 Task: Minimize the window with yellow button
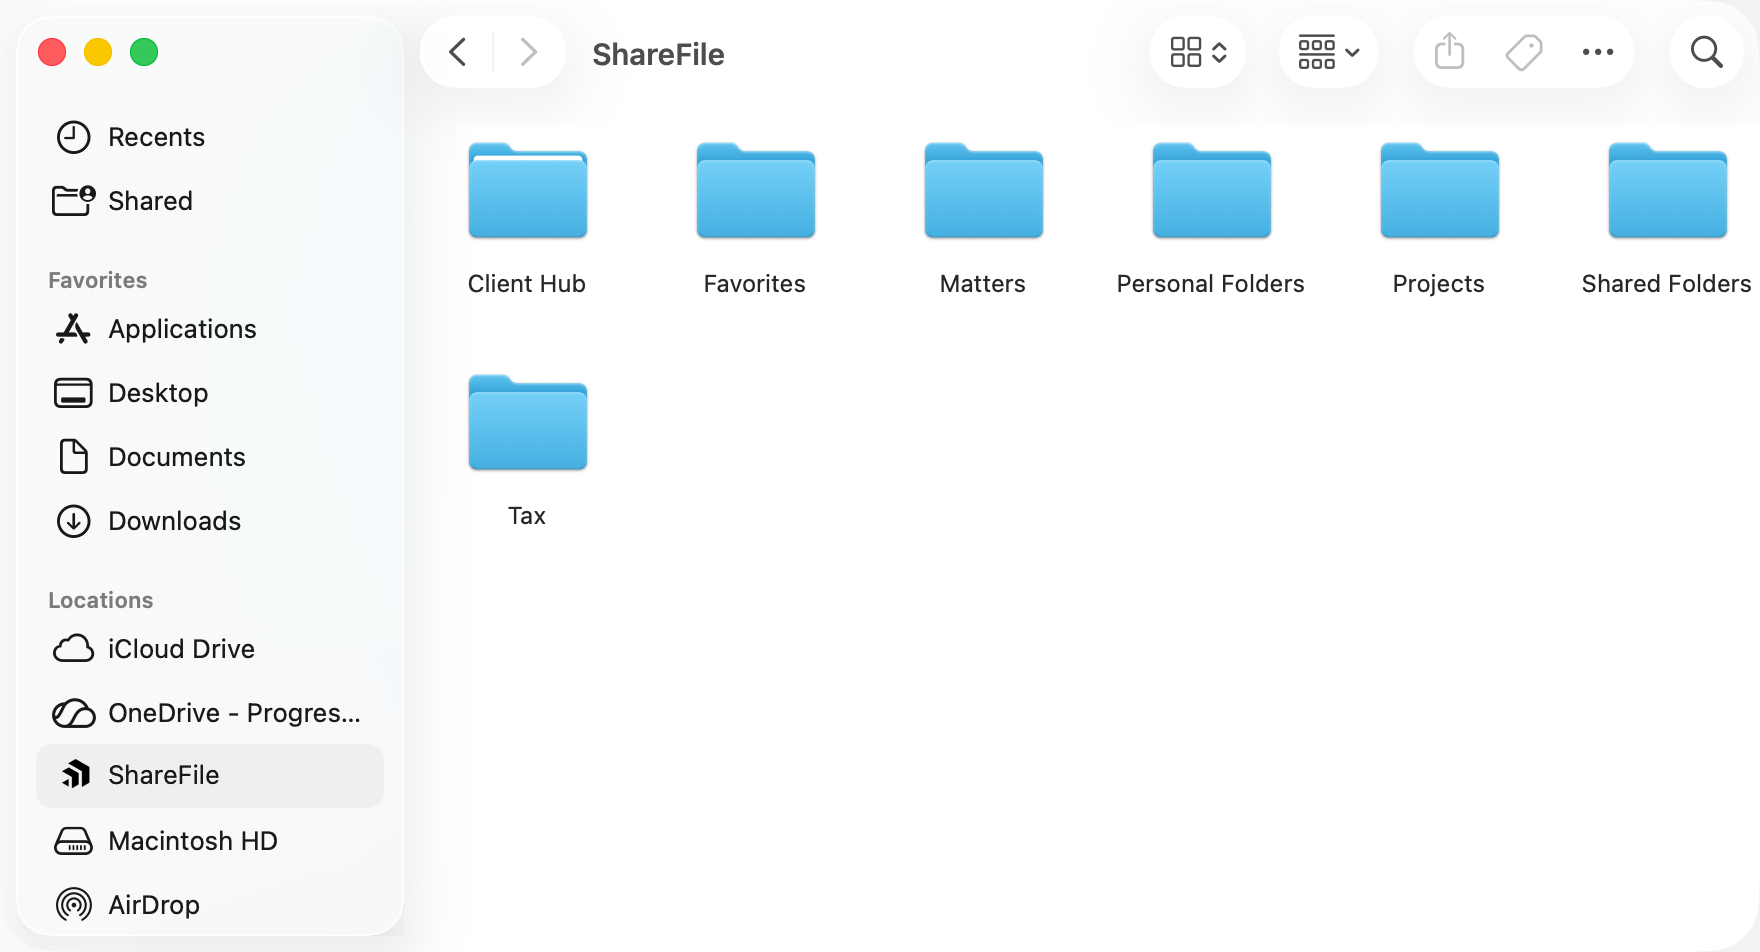pyautogui.click(x=98, y=52)
